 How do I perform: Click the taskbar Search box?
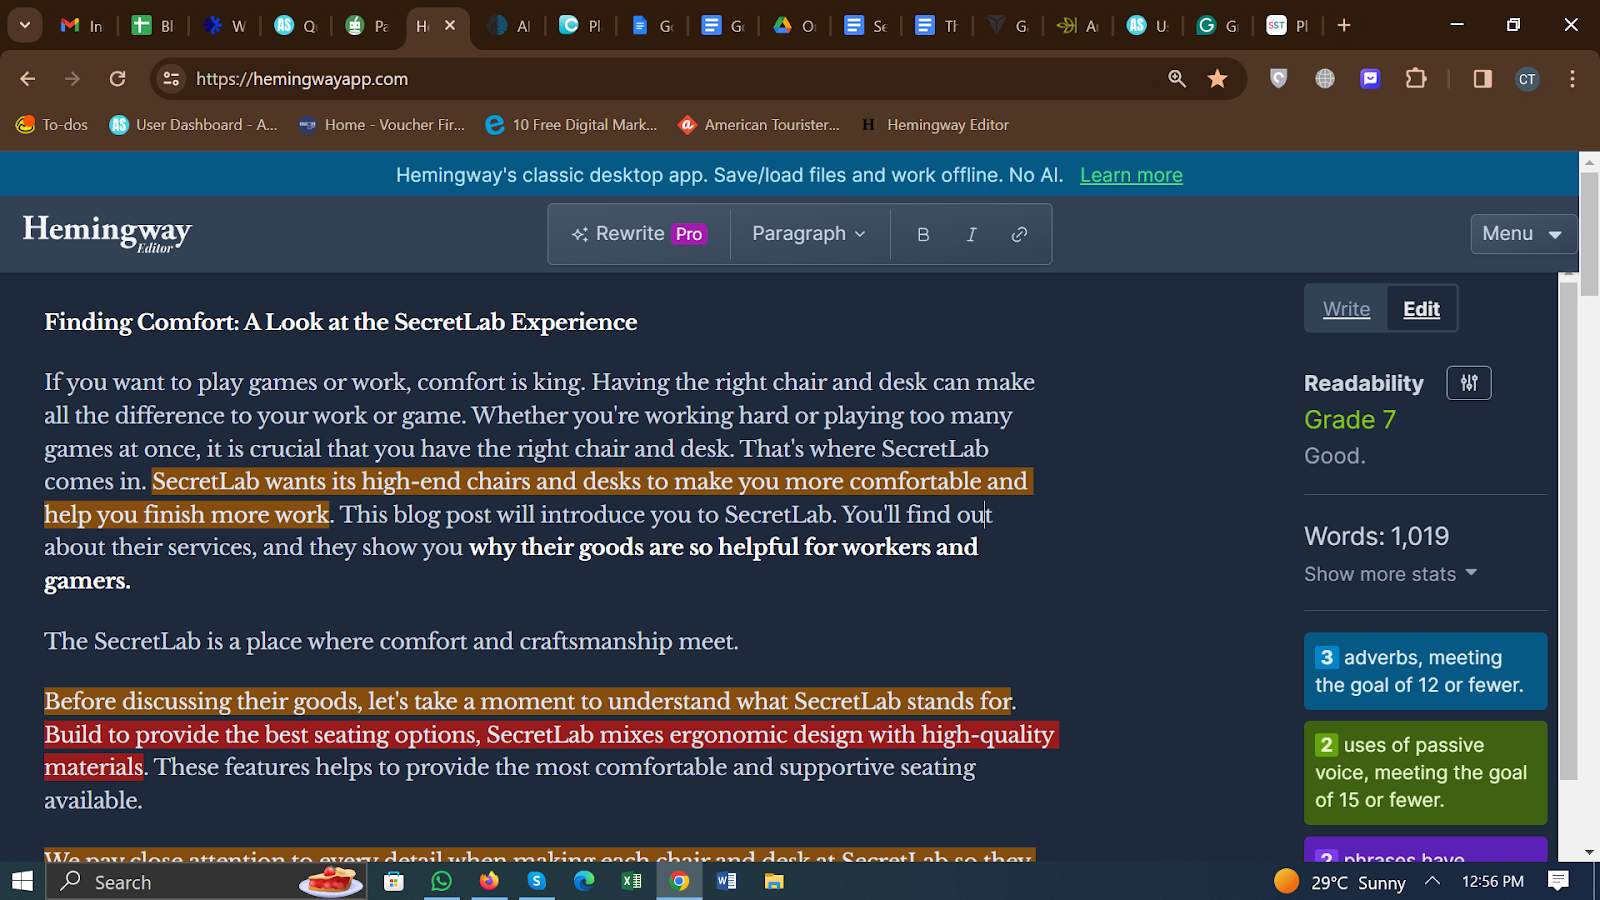point(206,881)
